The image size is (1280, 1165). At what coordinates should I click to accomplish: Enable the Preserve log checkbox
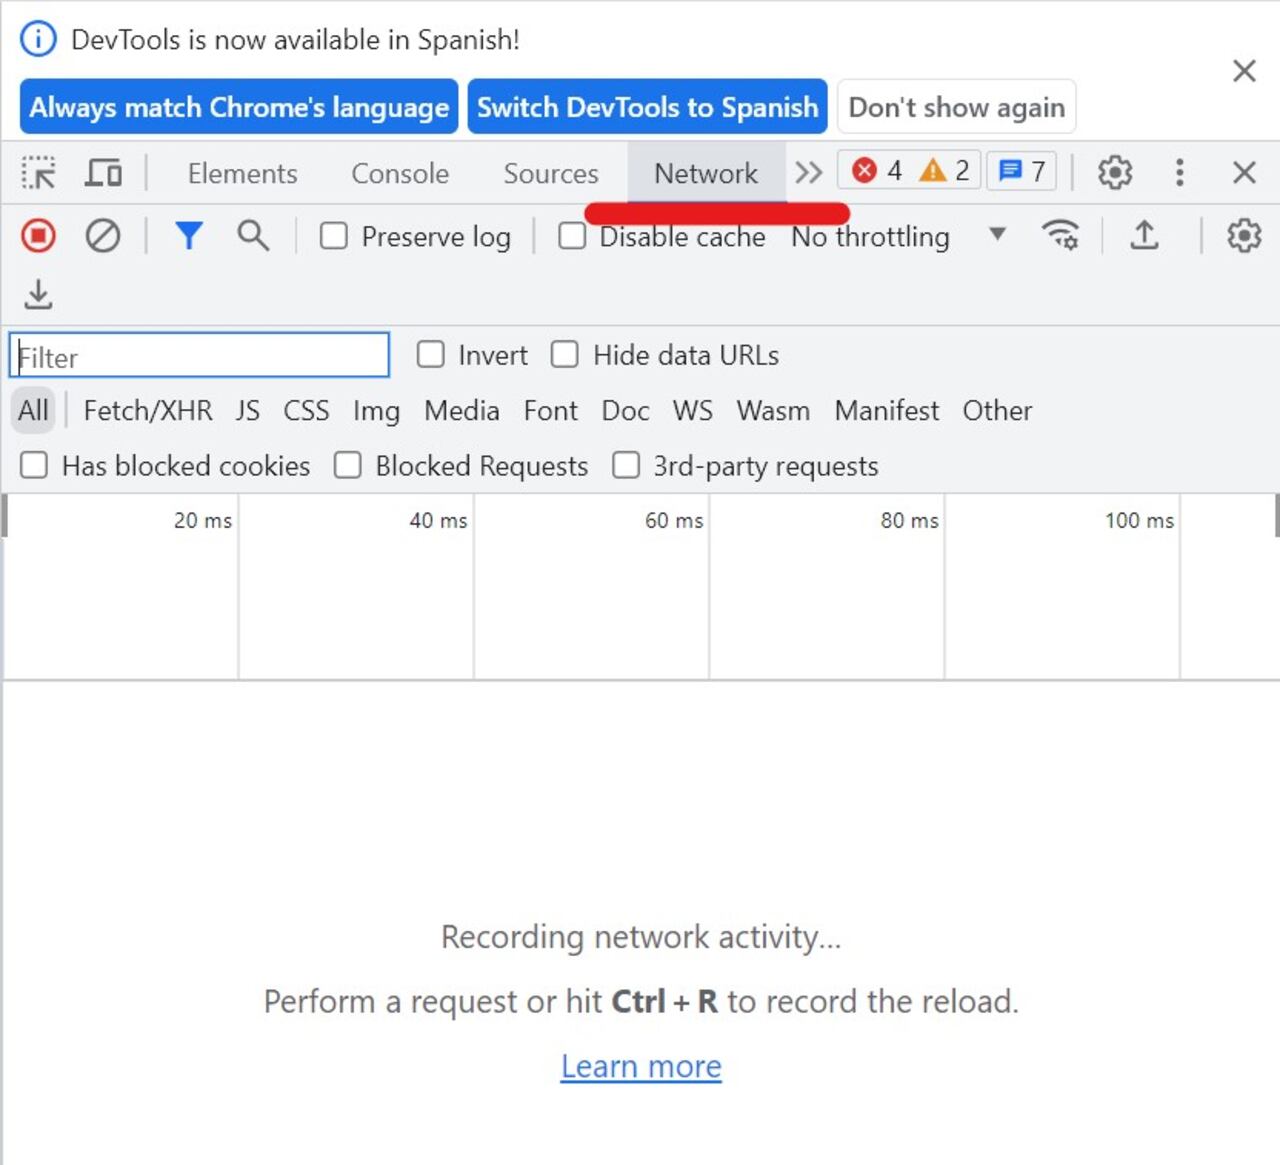coord(334,236)
